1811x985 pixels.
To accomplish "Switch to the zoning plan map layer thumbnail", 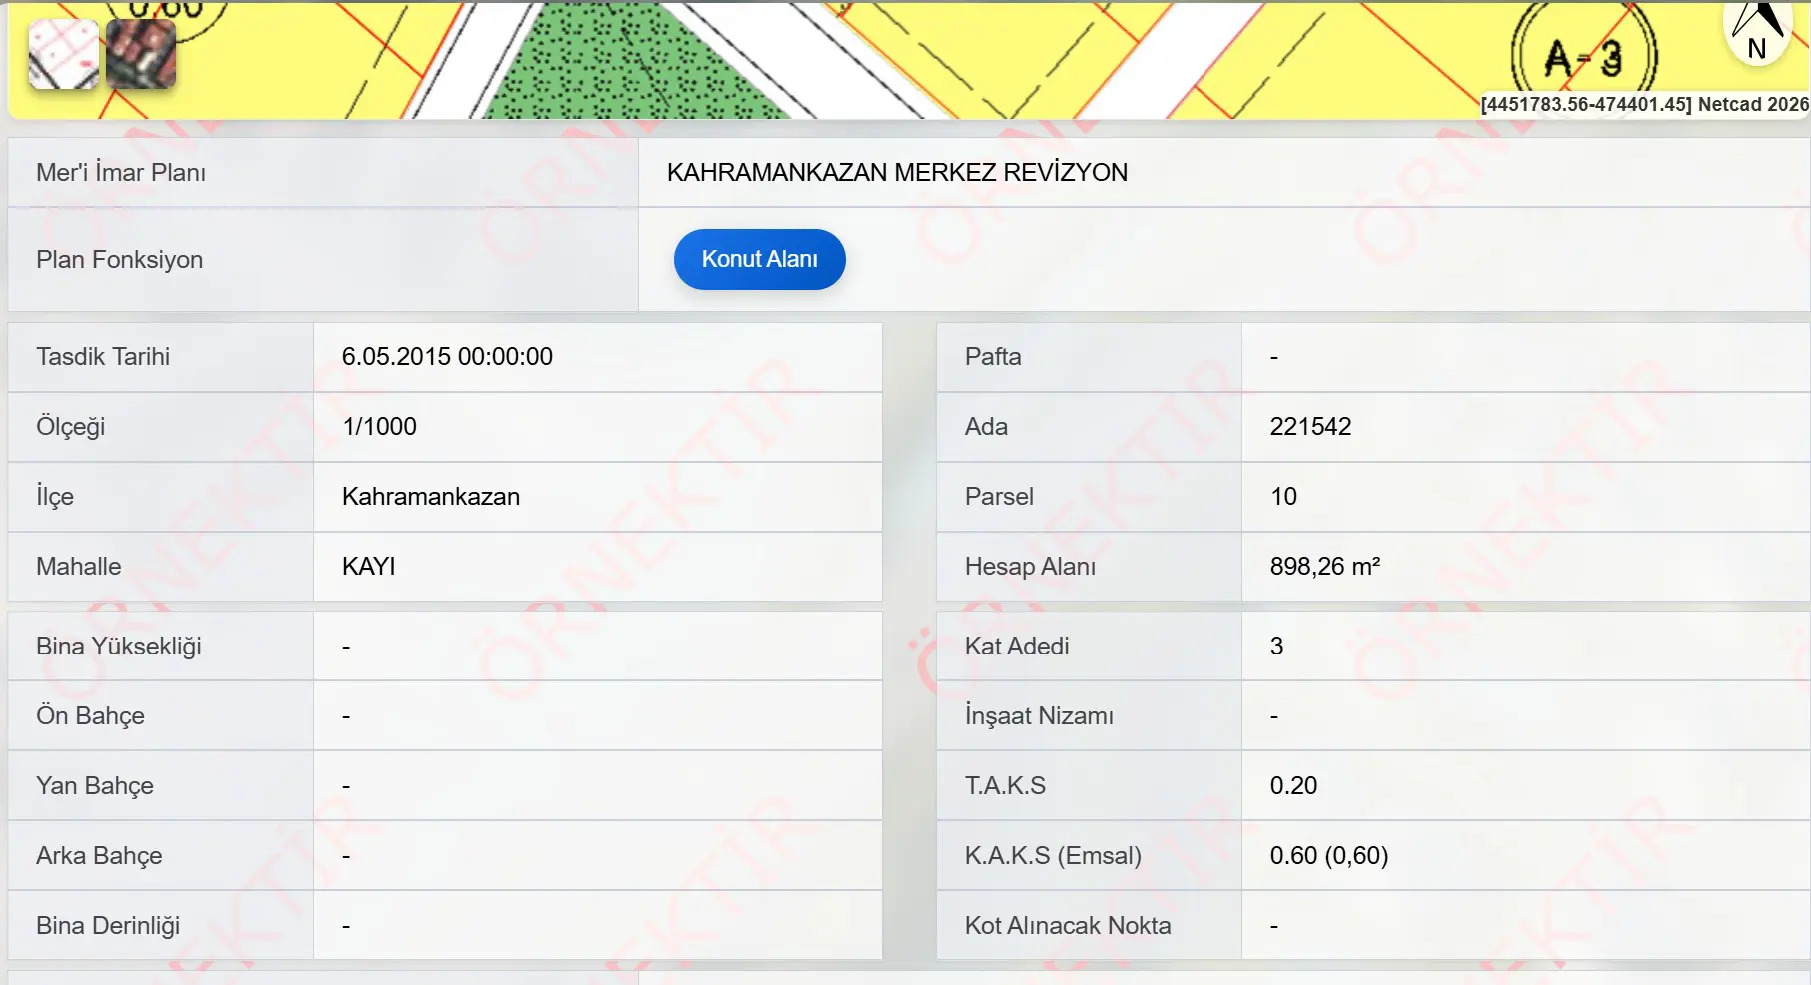I will (x=64, y=54).
